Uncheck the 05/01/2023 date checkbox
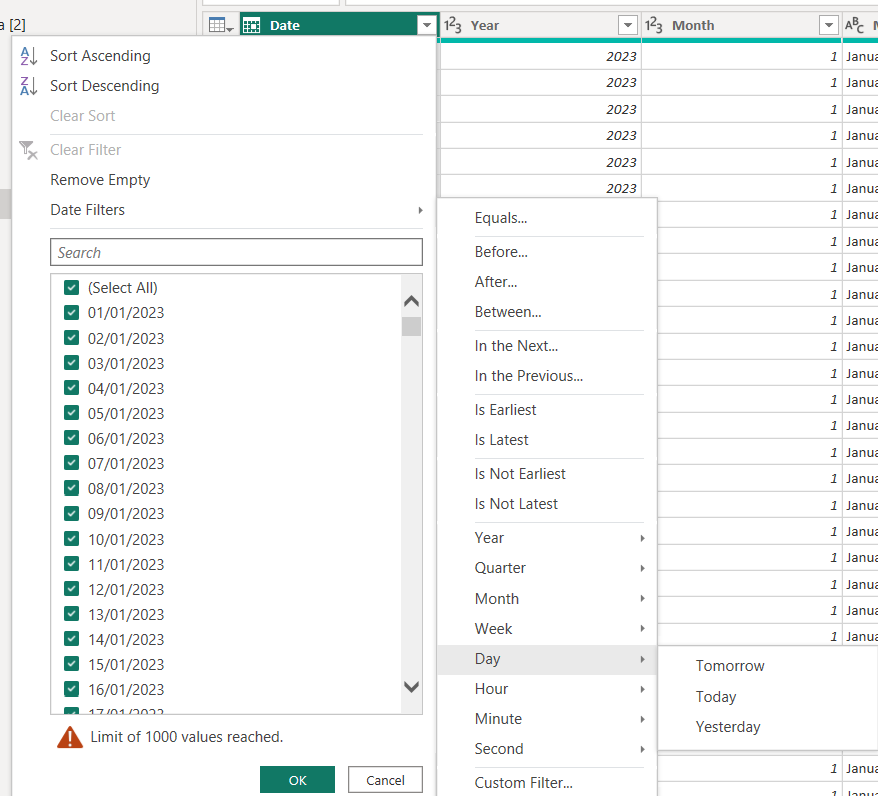This screenshot has height=796, width=878. (72, 413)
